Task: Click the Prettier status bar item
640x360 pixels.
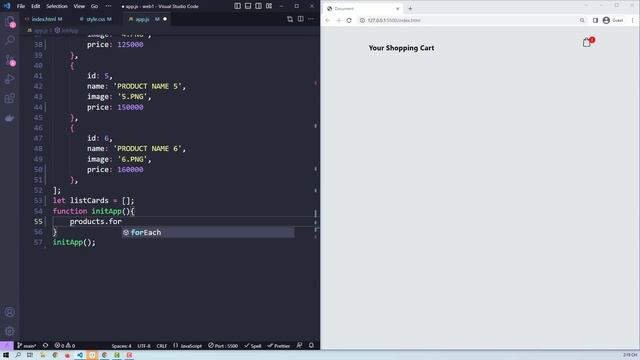Action: pos(278,346)
